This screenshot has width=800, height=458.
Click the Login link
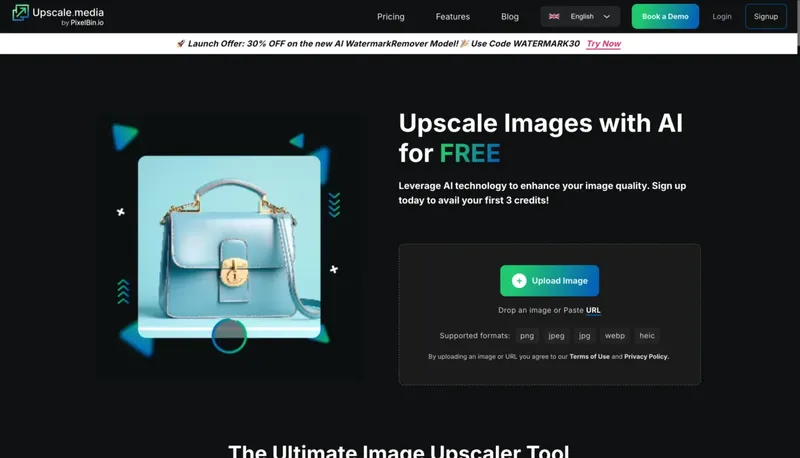click(x=721, y=17)
